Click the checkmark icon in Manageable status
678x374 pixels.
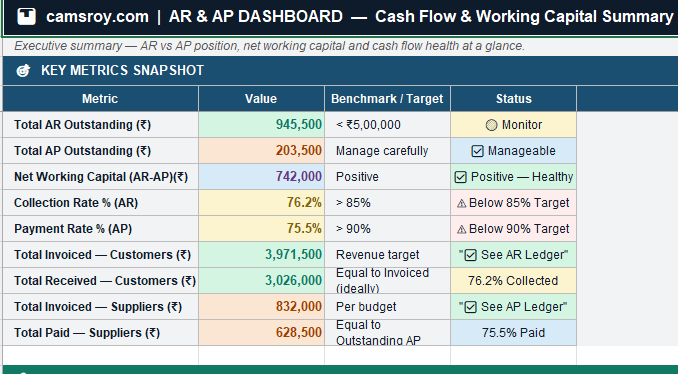click(x=477, y=151)
